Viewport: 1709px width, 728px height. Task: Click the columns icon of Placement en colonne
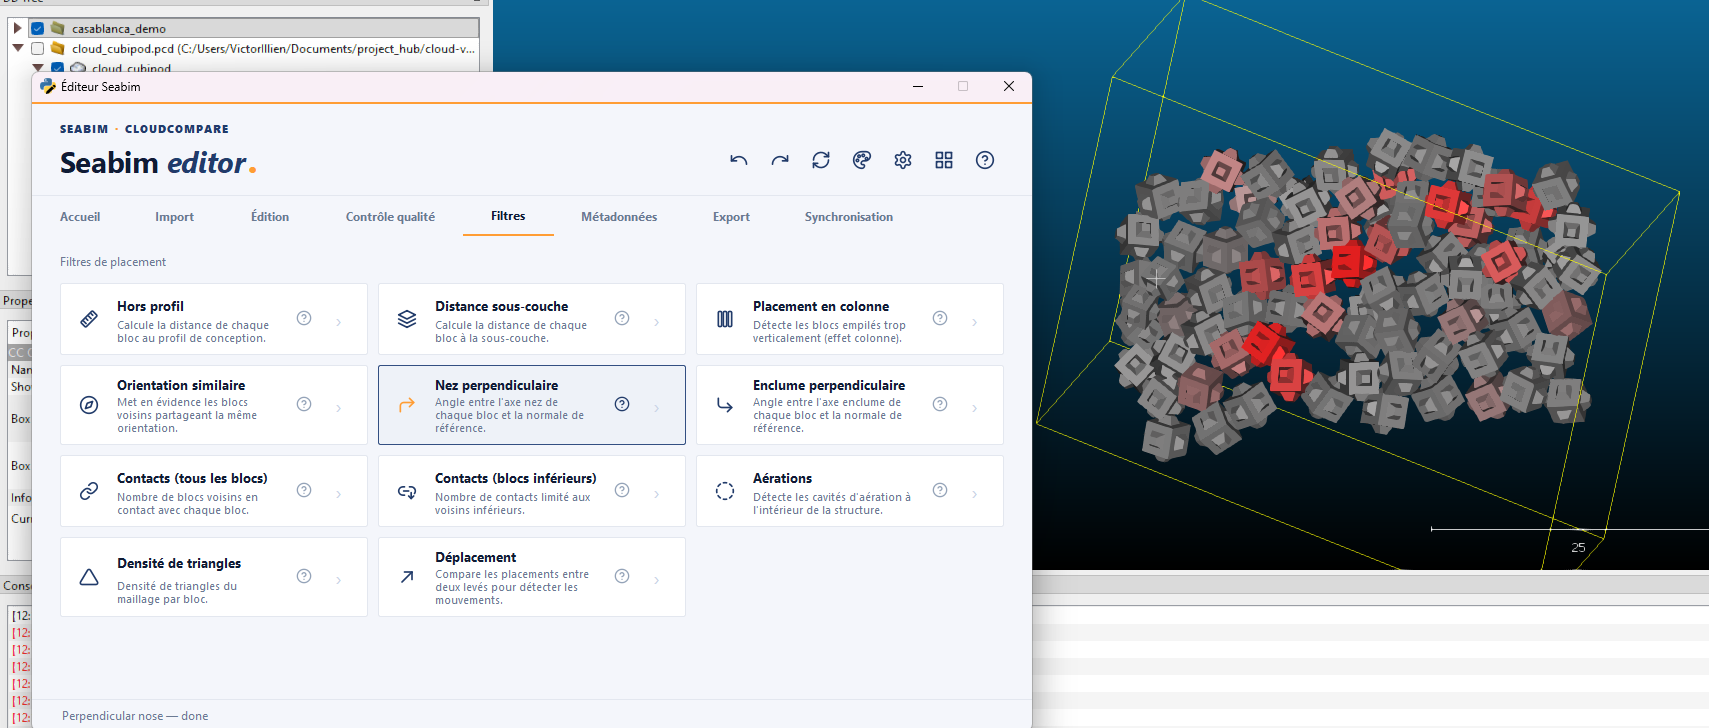tap(725, 319)
